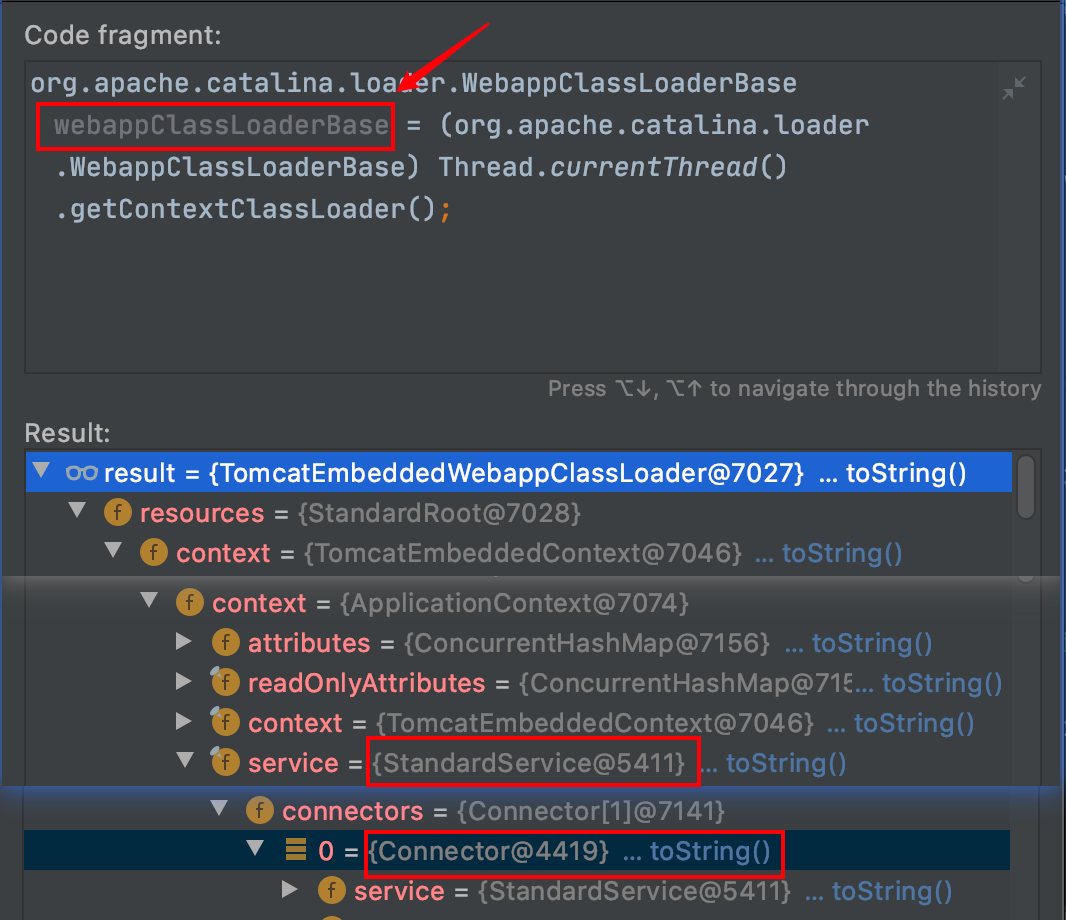Click the field icon beside attributes
Viewport: 1066px width, 920px height.
(x=225, y=643)
